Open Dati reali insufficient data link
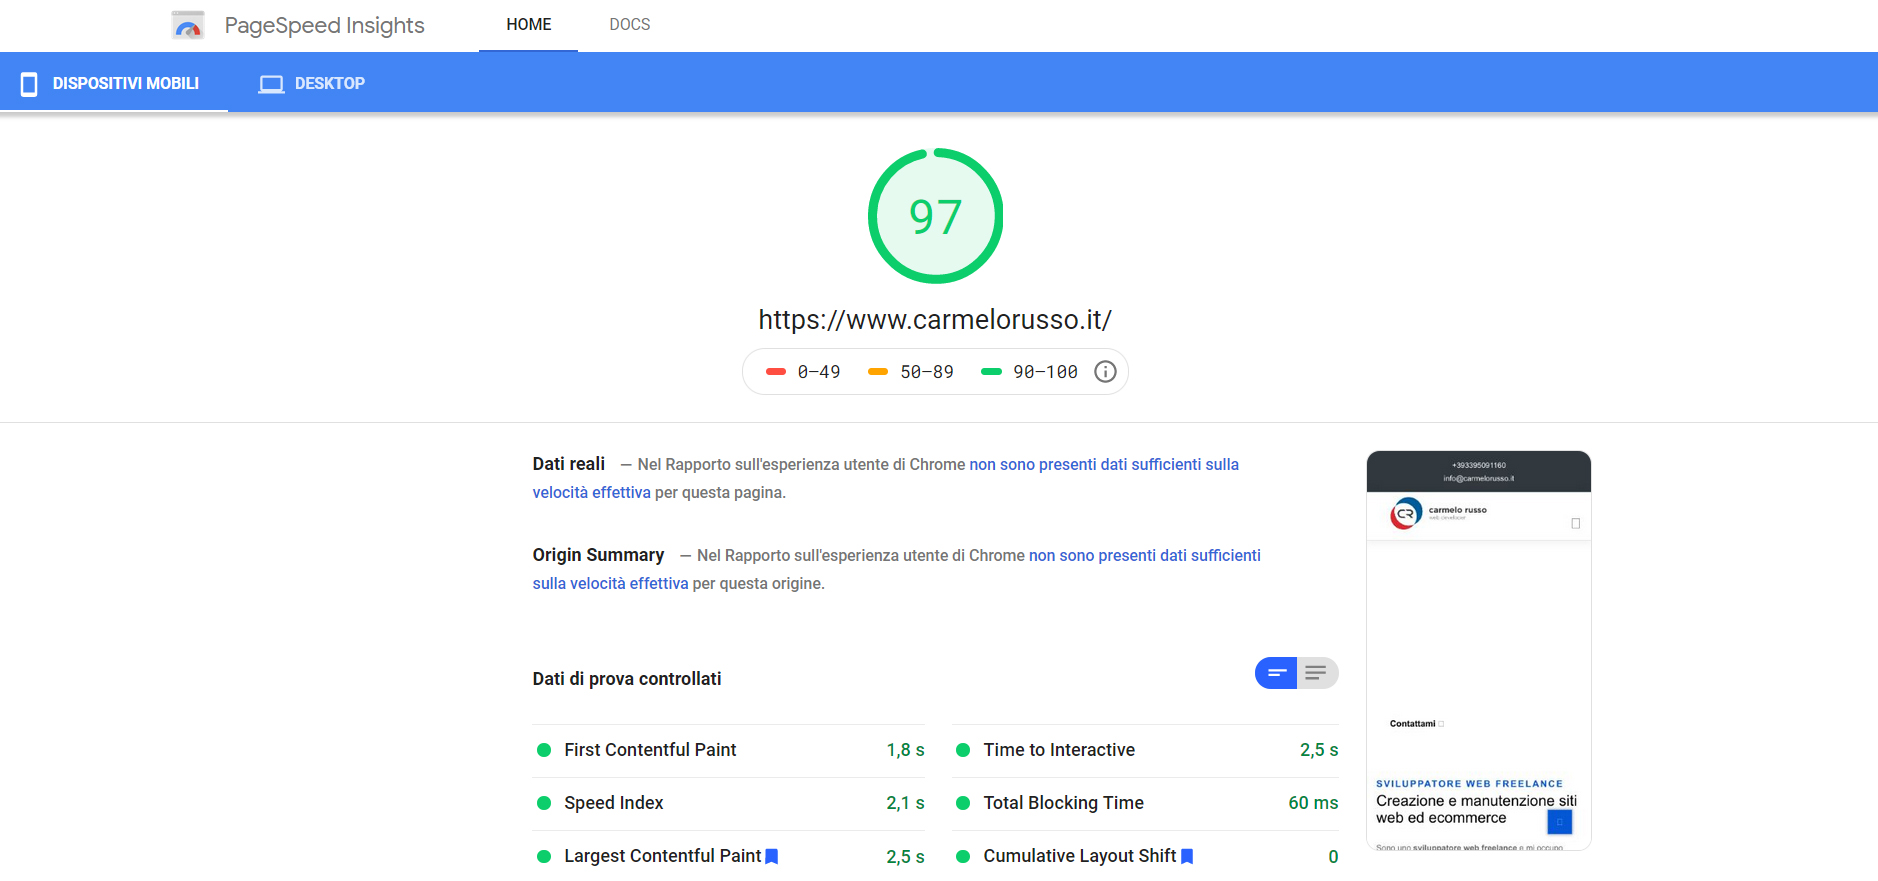1878x881 pixels. (x=1104, y=464)
